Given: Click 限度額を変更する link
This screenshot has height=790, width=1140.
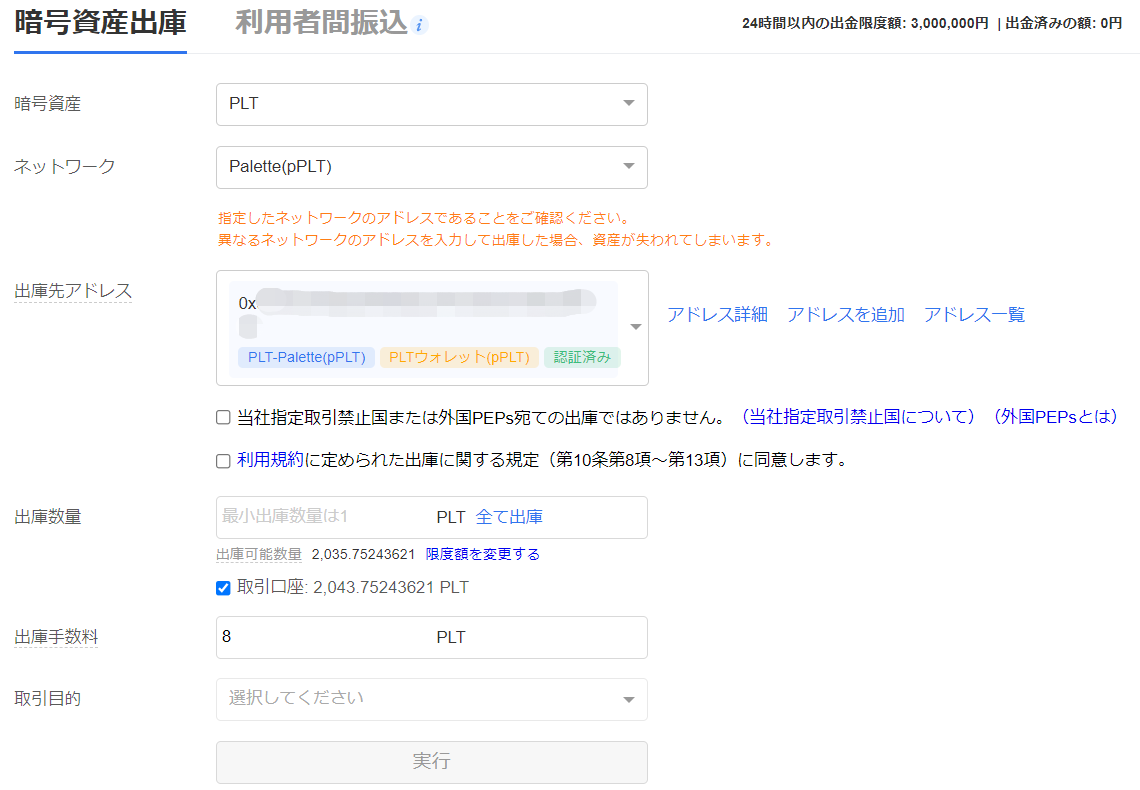Looking at the screenshot, I should point(483,555).
